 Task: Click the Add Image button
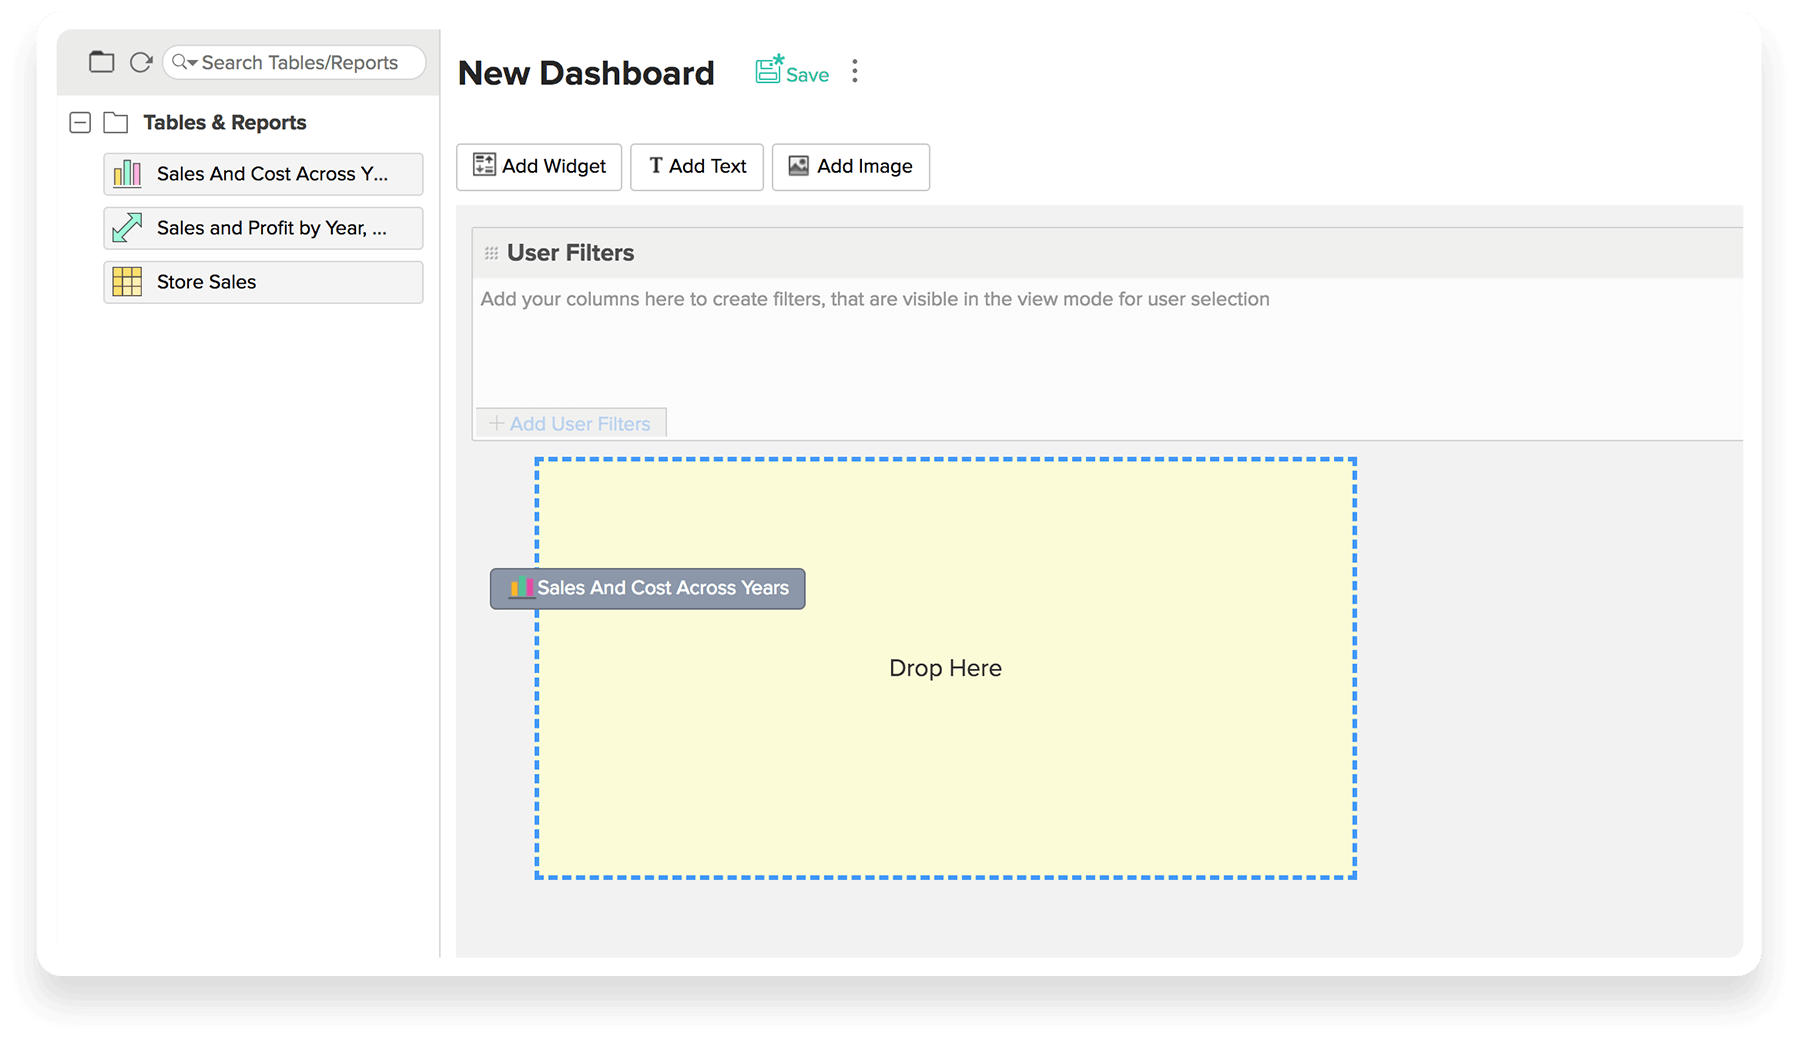click(x=850, y=166)
